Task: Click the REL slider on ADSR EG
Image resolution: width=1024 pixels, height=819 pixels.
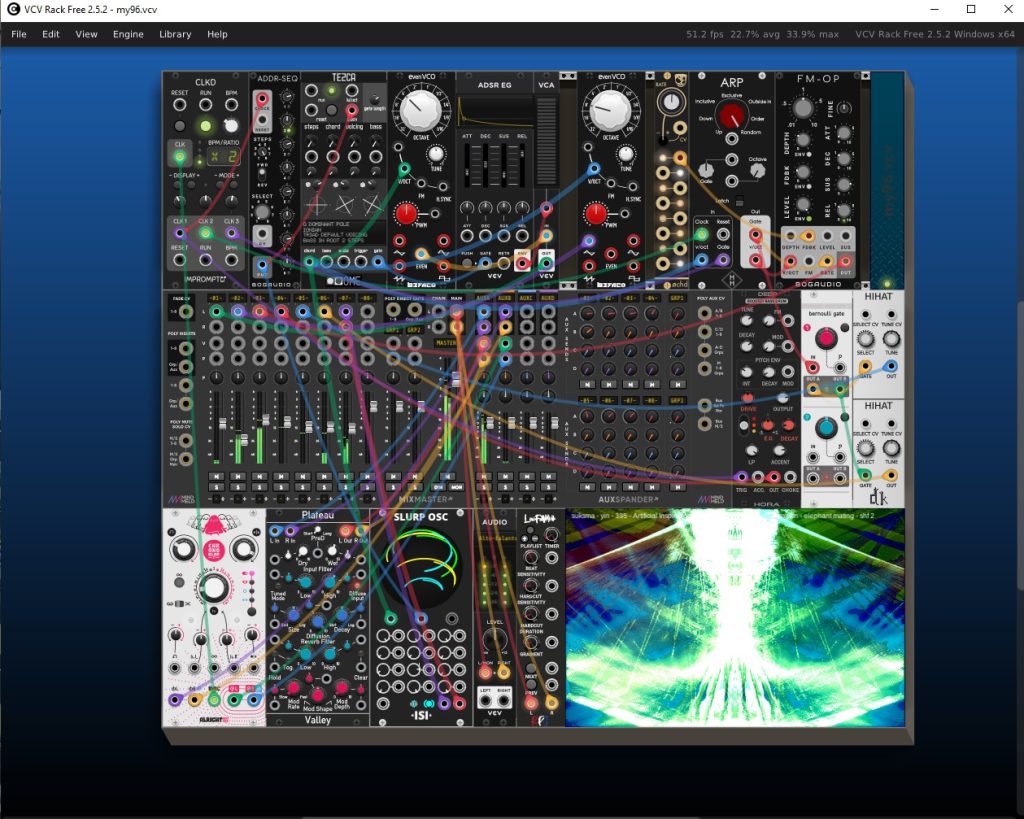Action: (522, 165)
